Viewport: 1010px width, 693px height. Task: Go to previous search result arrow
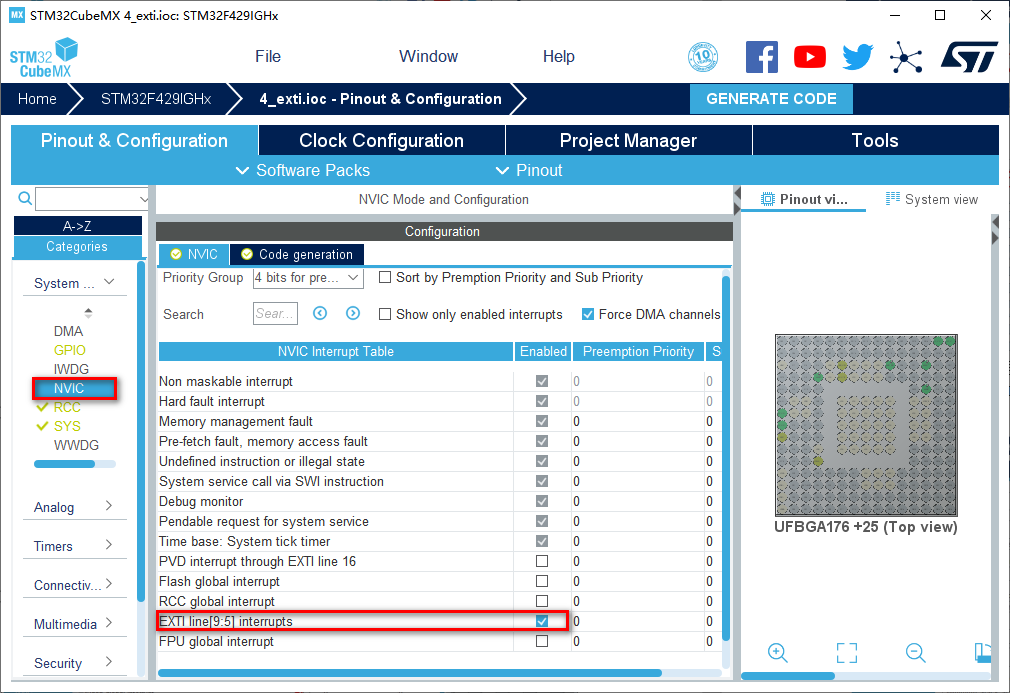coord(320,314)
